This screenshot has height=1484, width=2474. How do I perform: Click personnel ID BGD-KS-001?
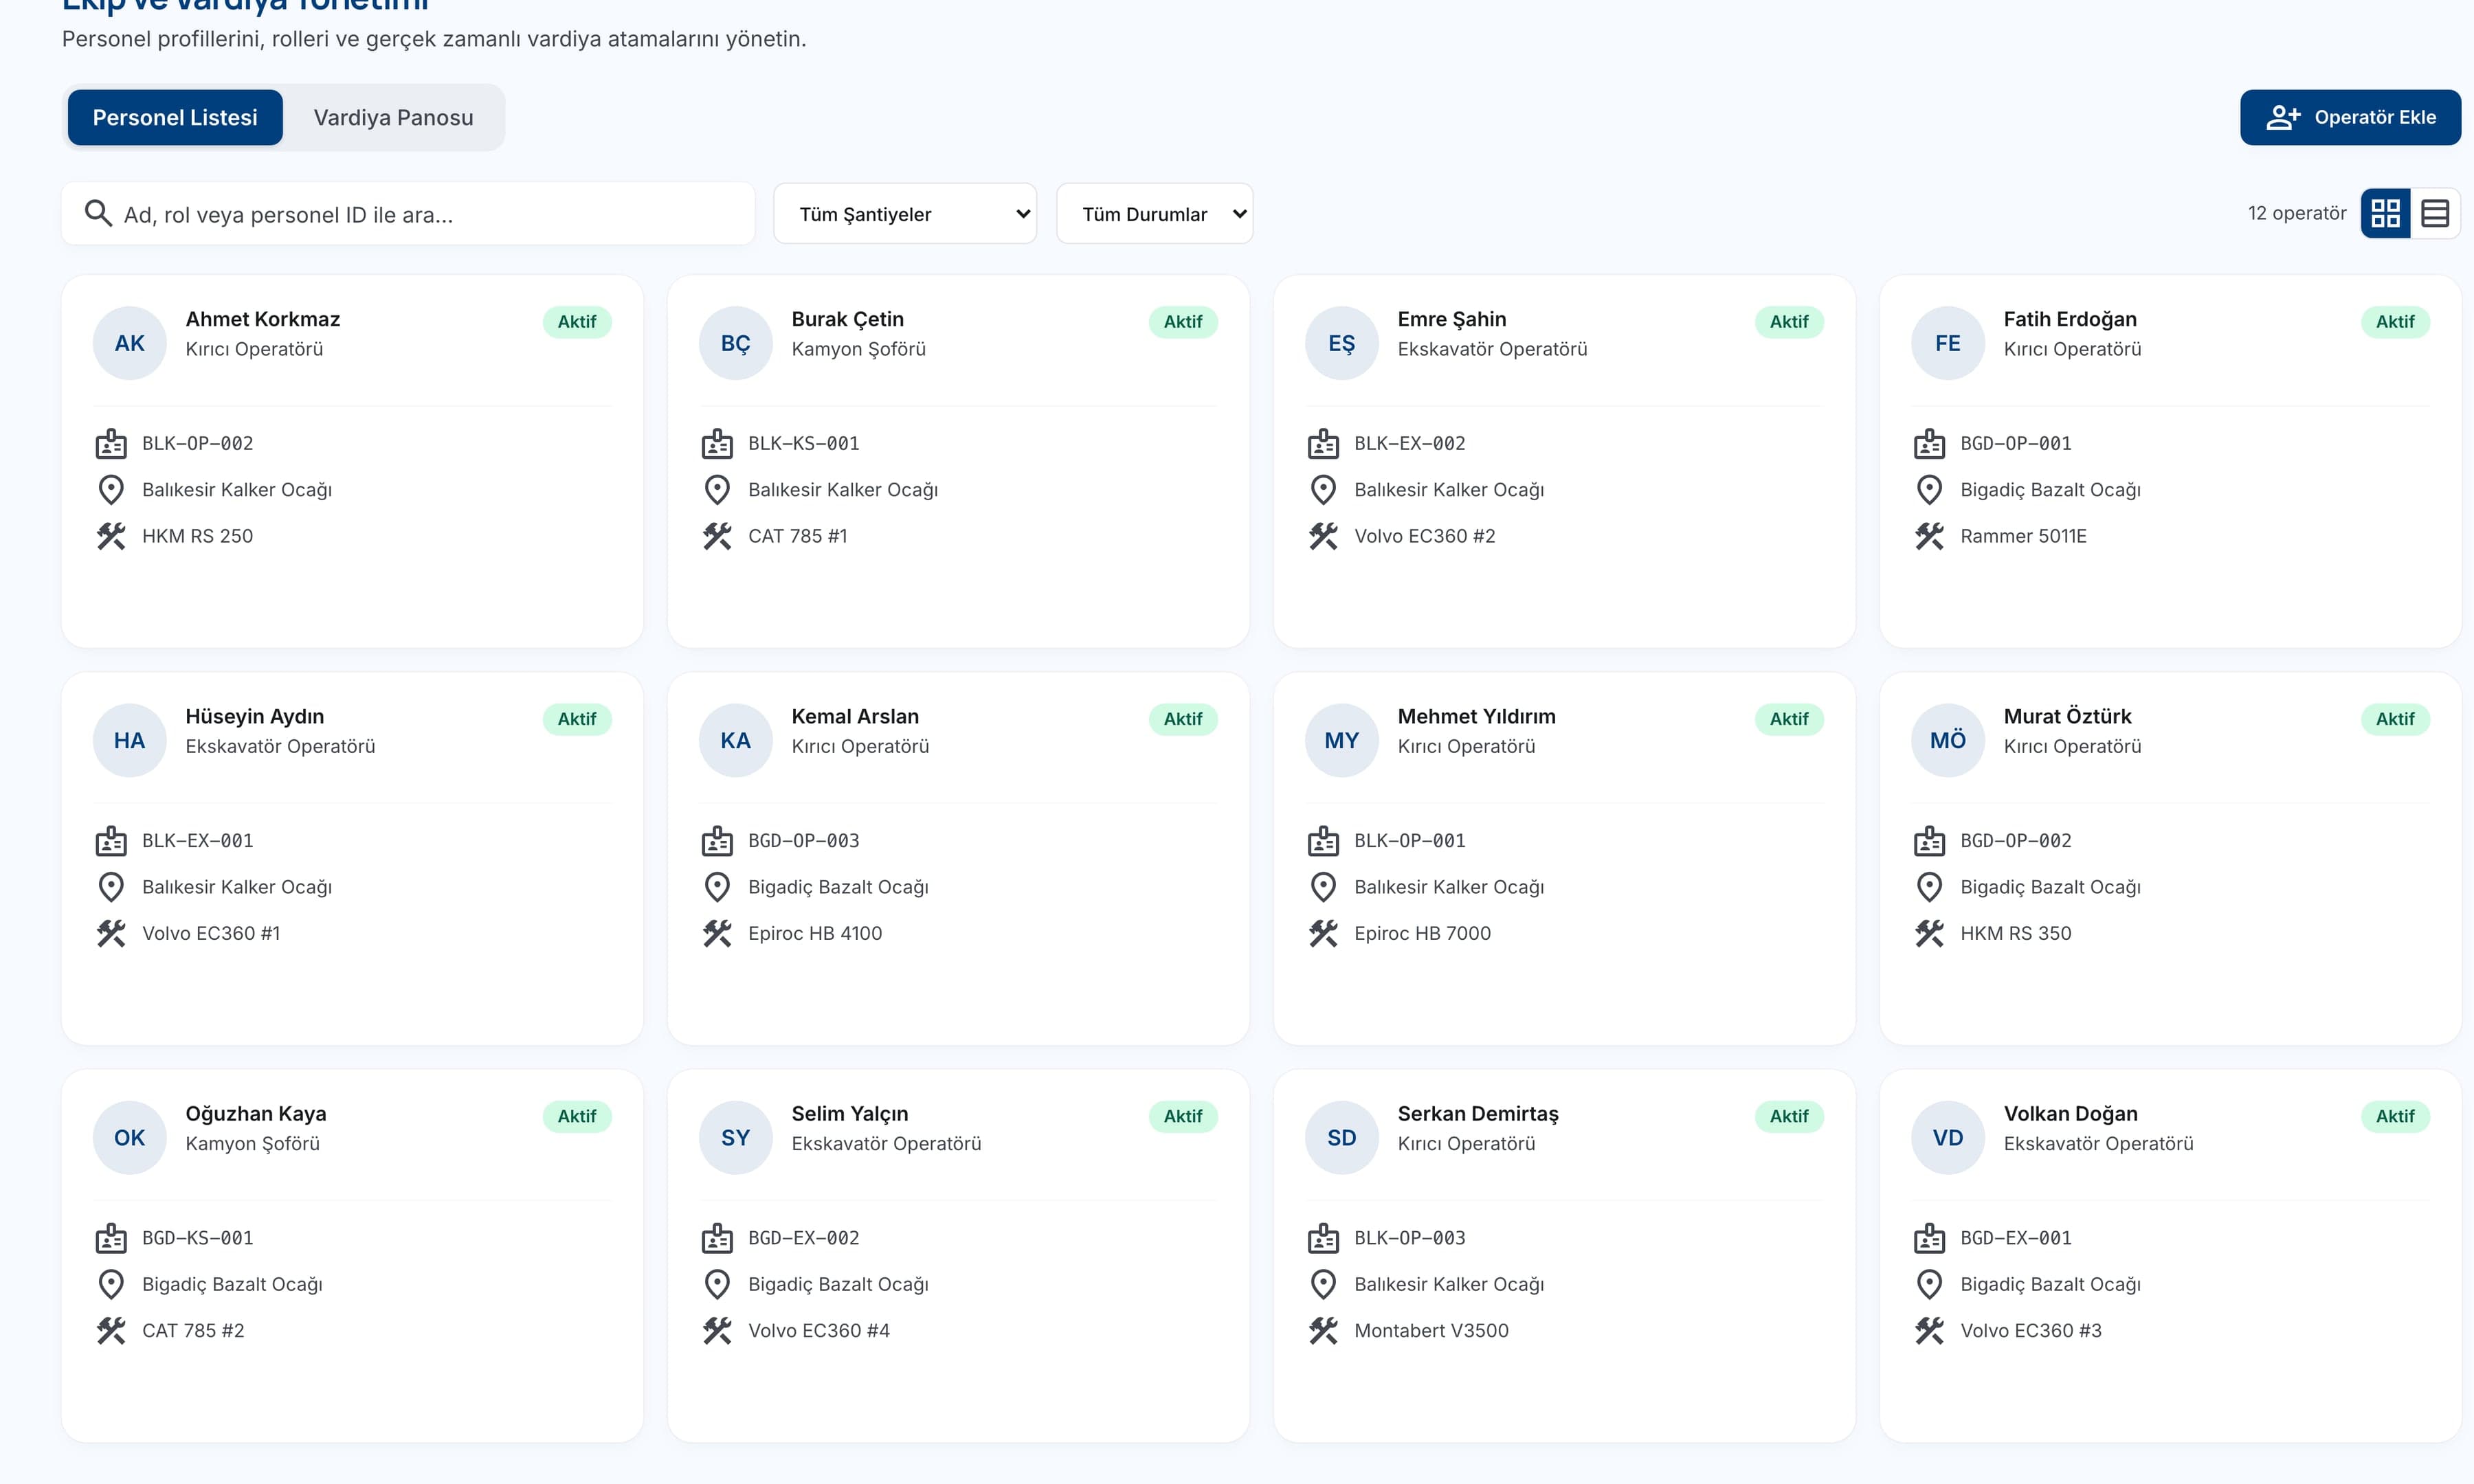(197, 1237)
